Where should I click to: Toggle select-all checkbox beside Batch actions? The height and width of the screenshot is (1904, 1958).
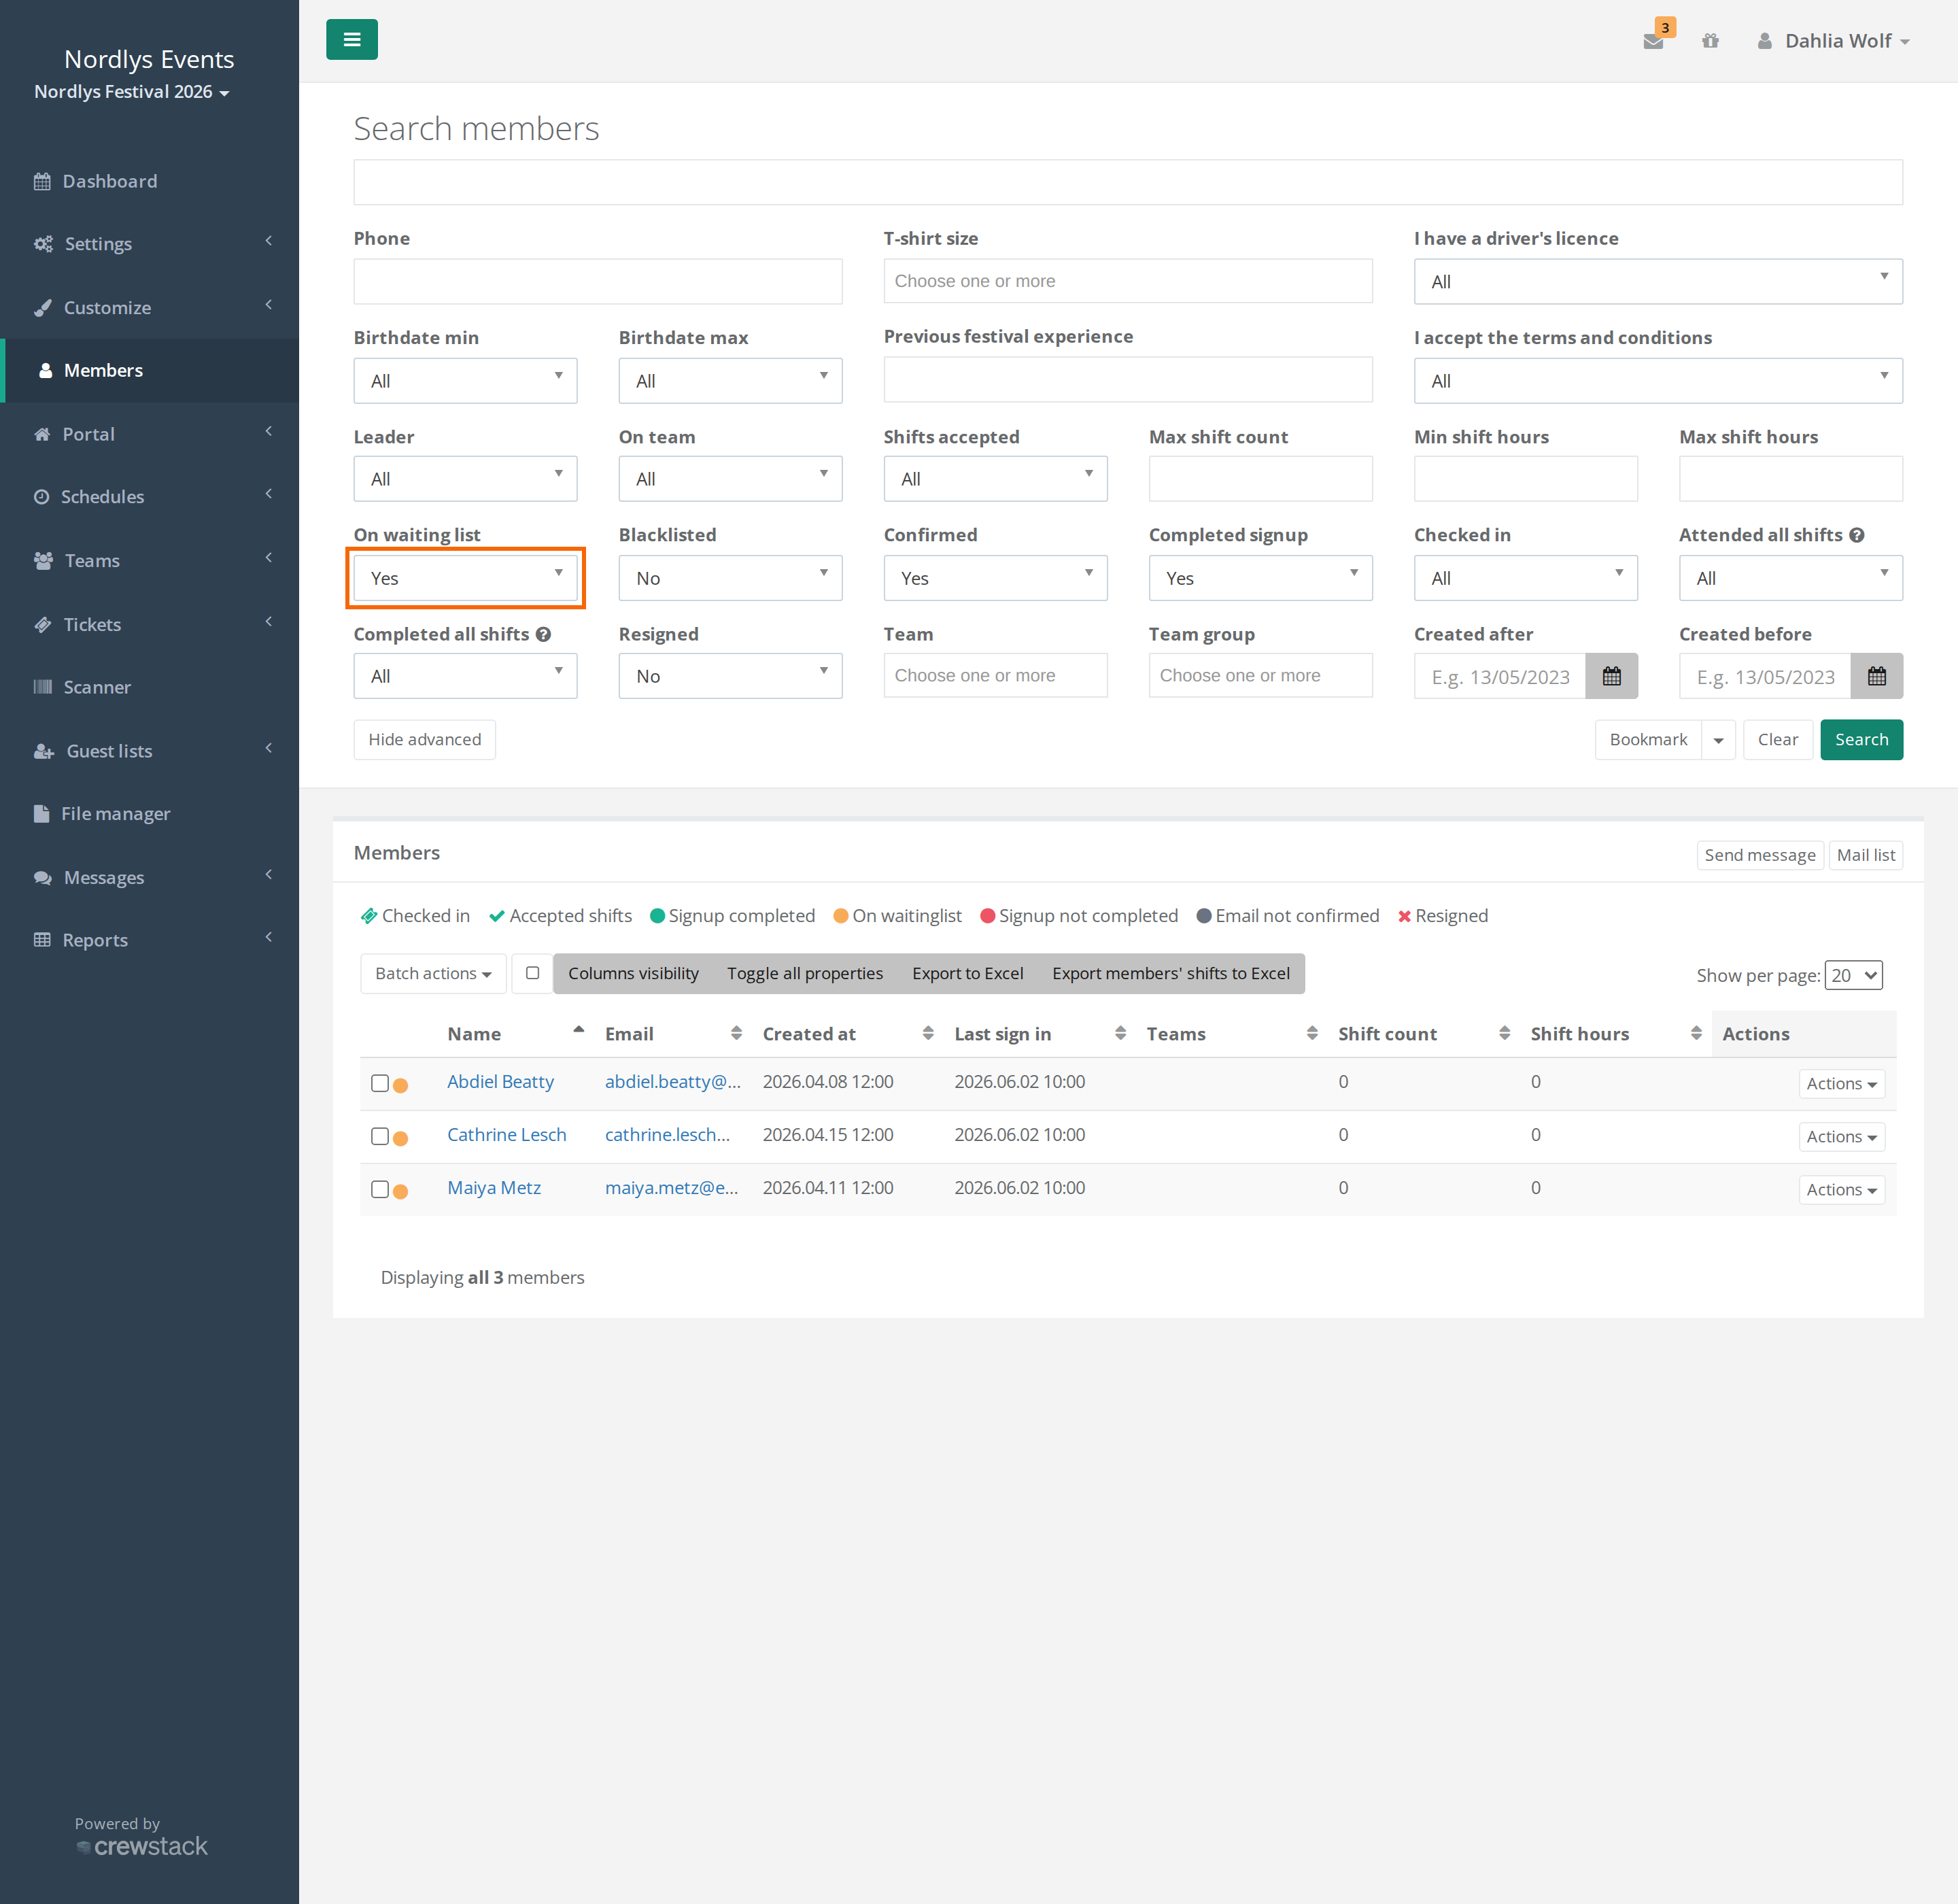pos(532,973)
